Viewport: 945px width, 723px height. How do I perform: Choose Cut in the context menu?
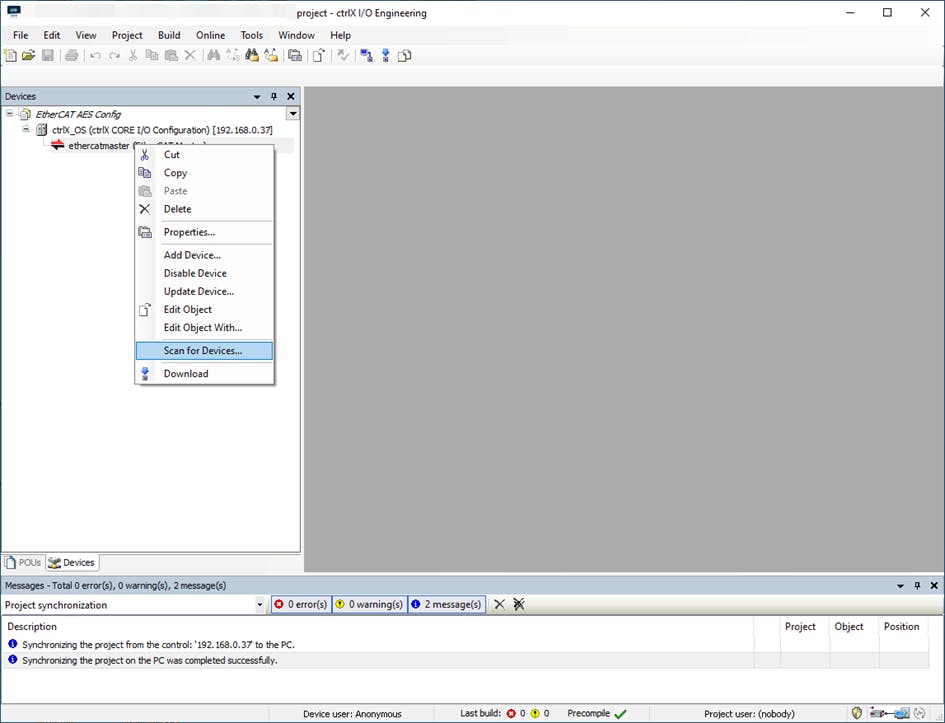point(204,155)
